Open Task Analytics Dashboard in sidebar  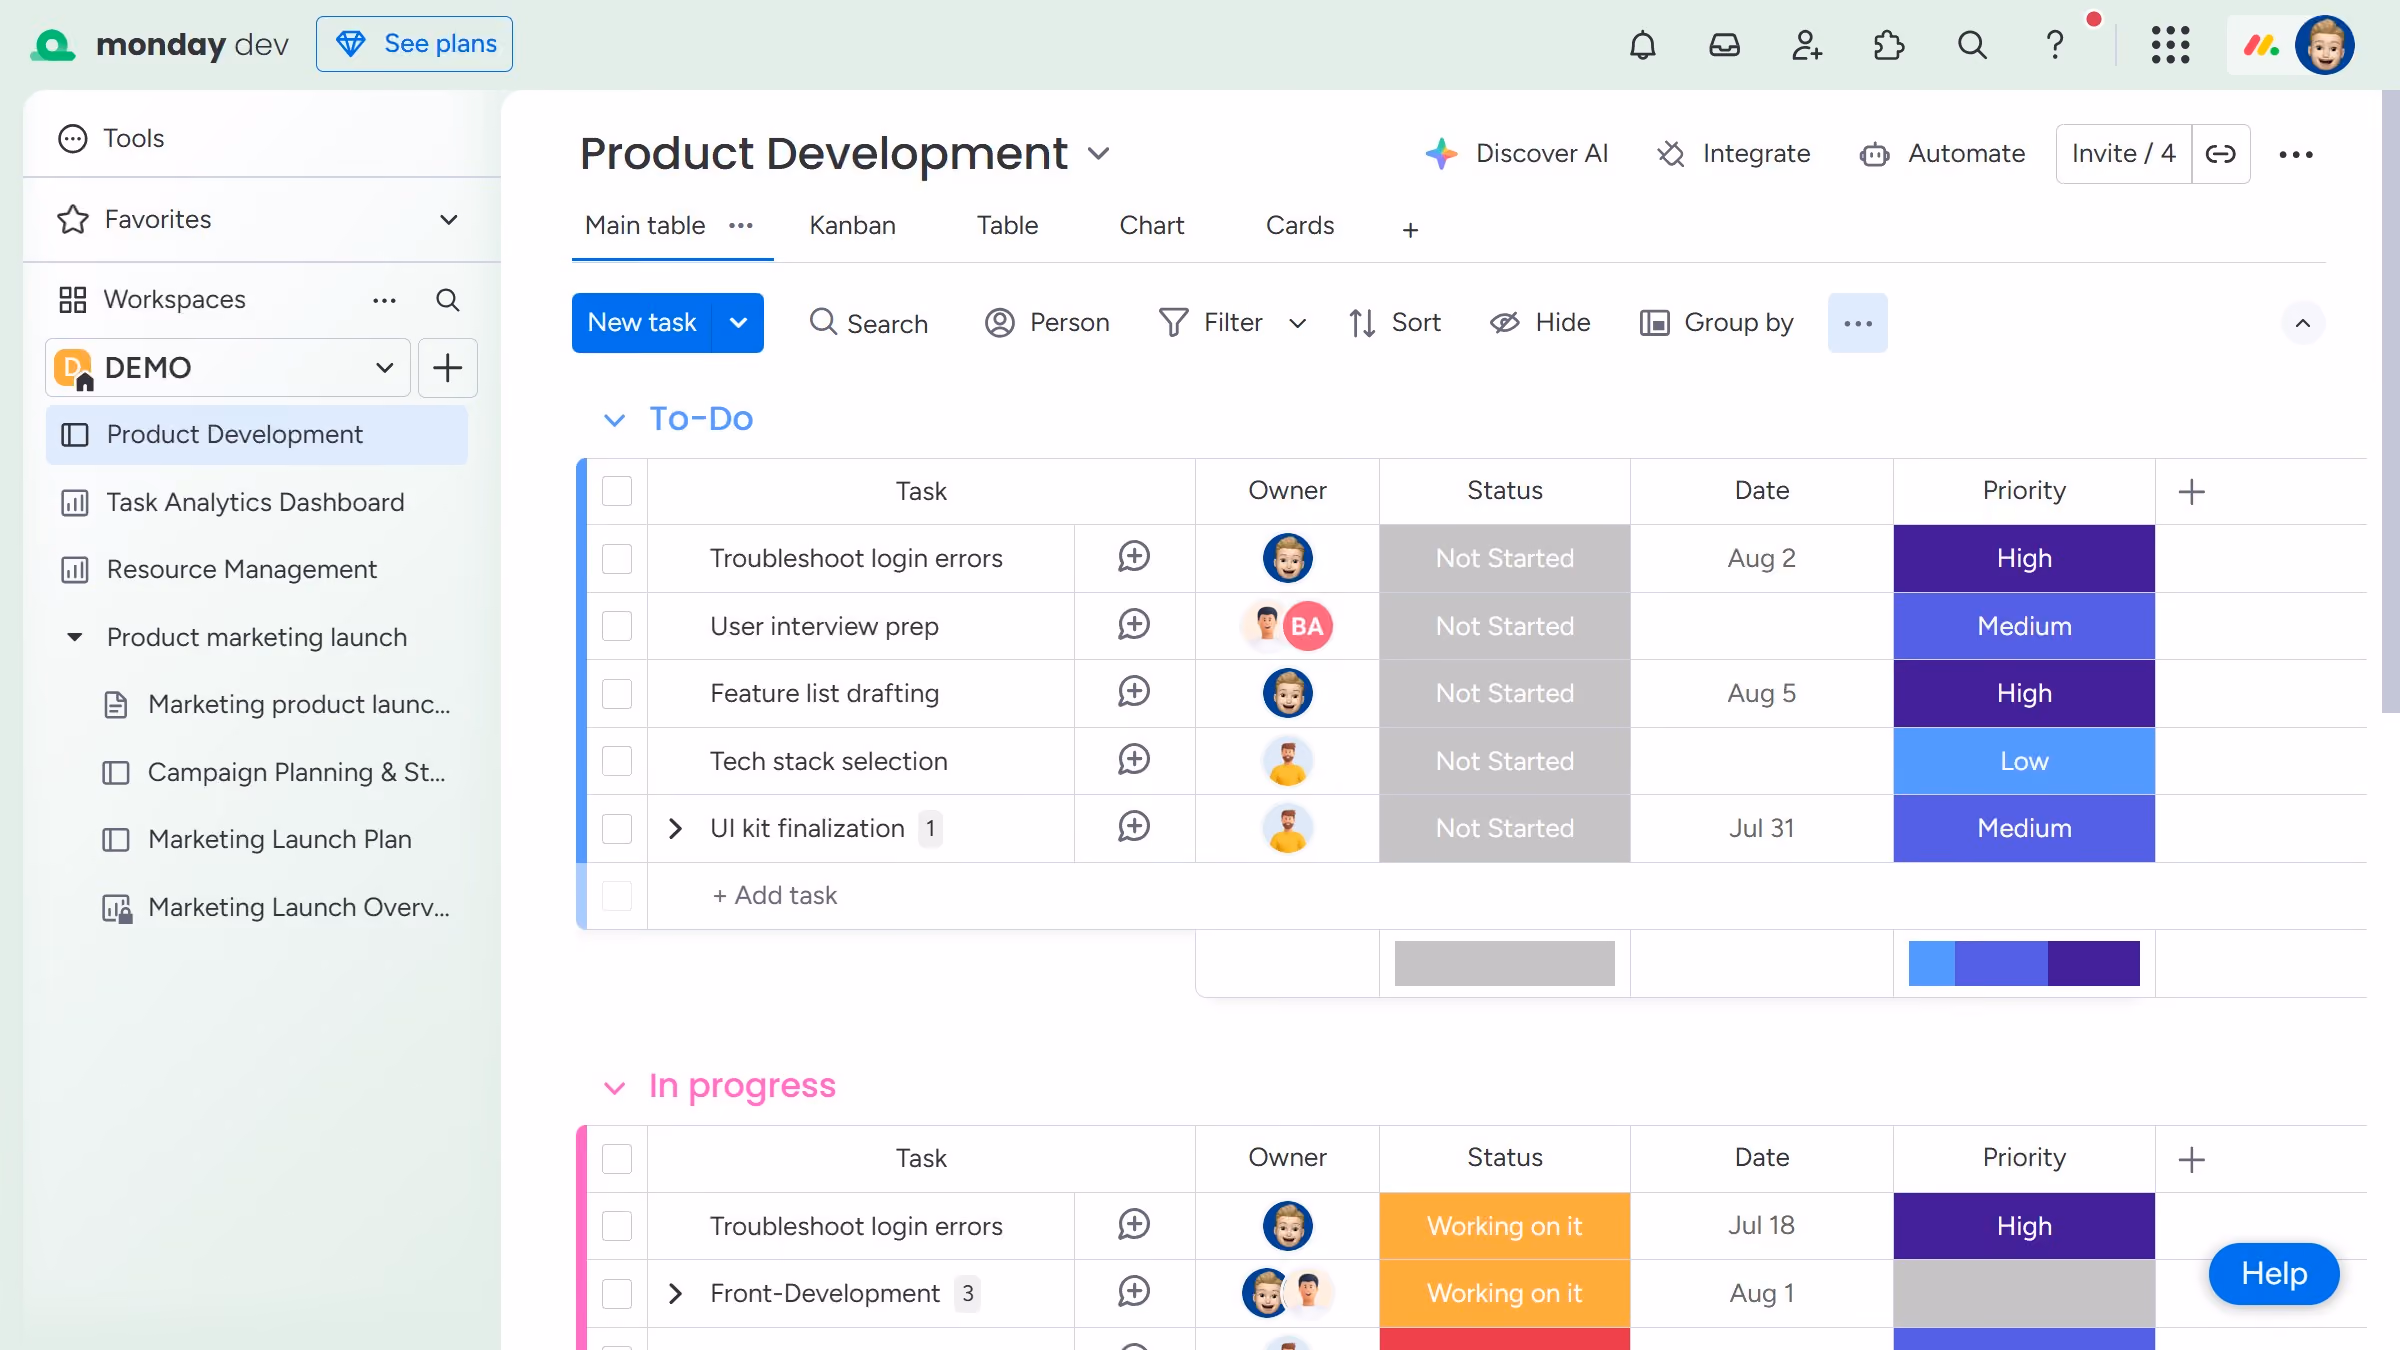coord(256,502)
